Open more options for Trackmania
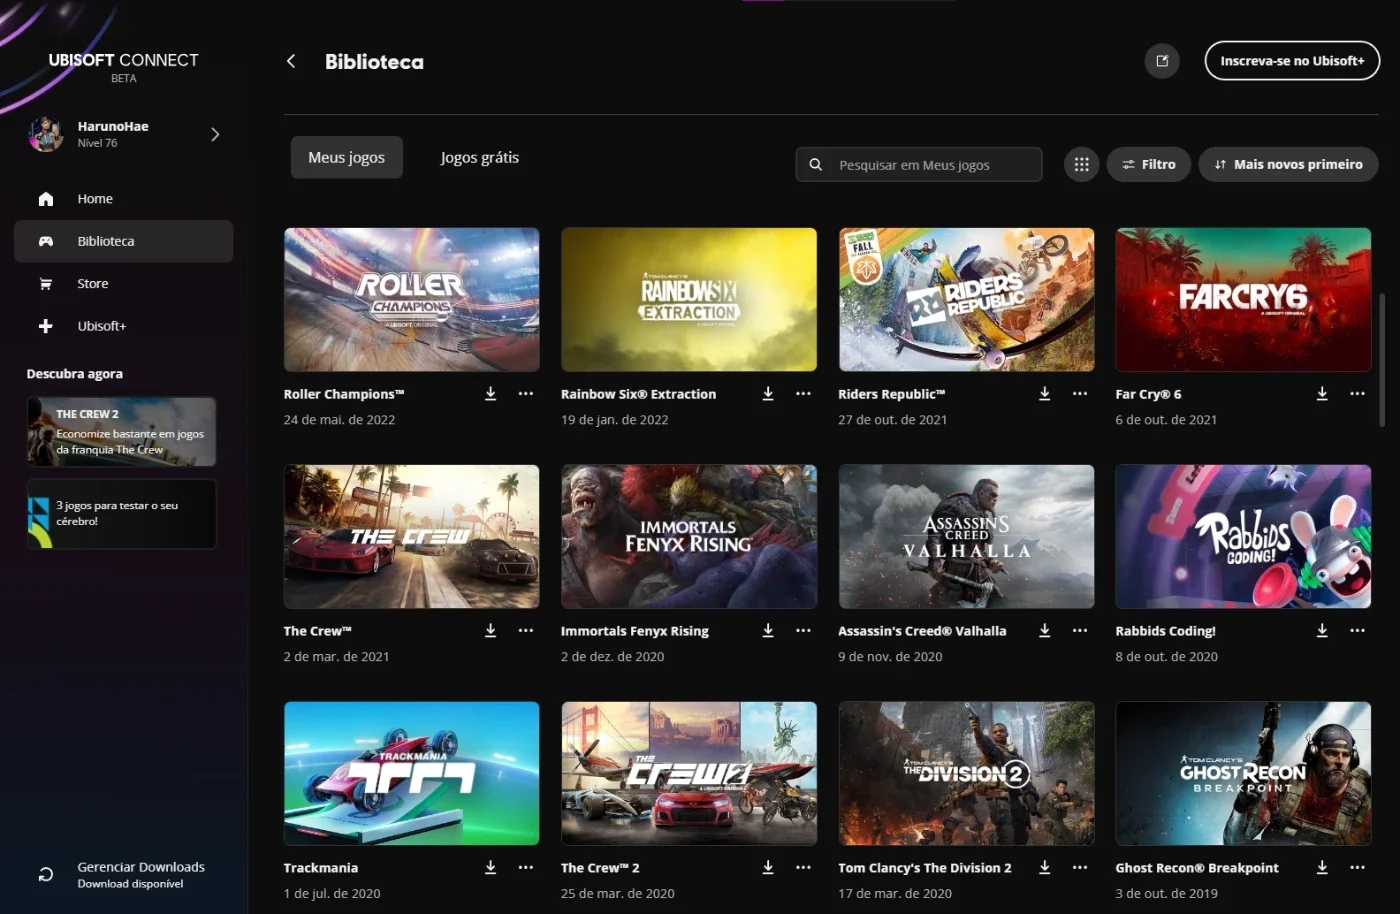 coord(526,868)
